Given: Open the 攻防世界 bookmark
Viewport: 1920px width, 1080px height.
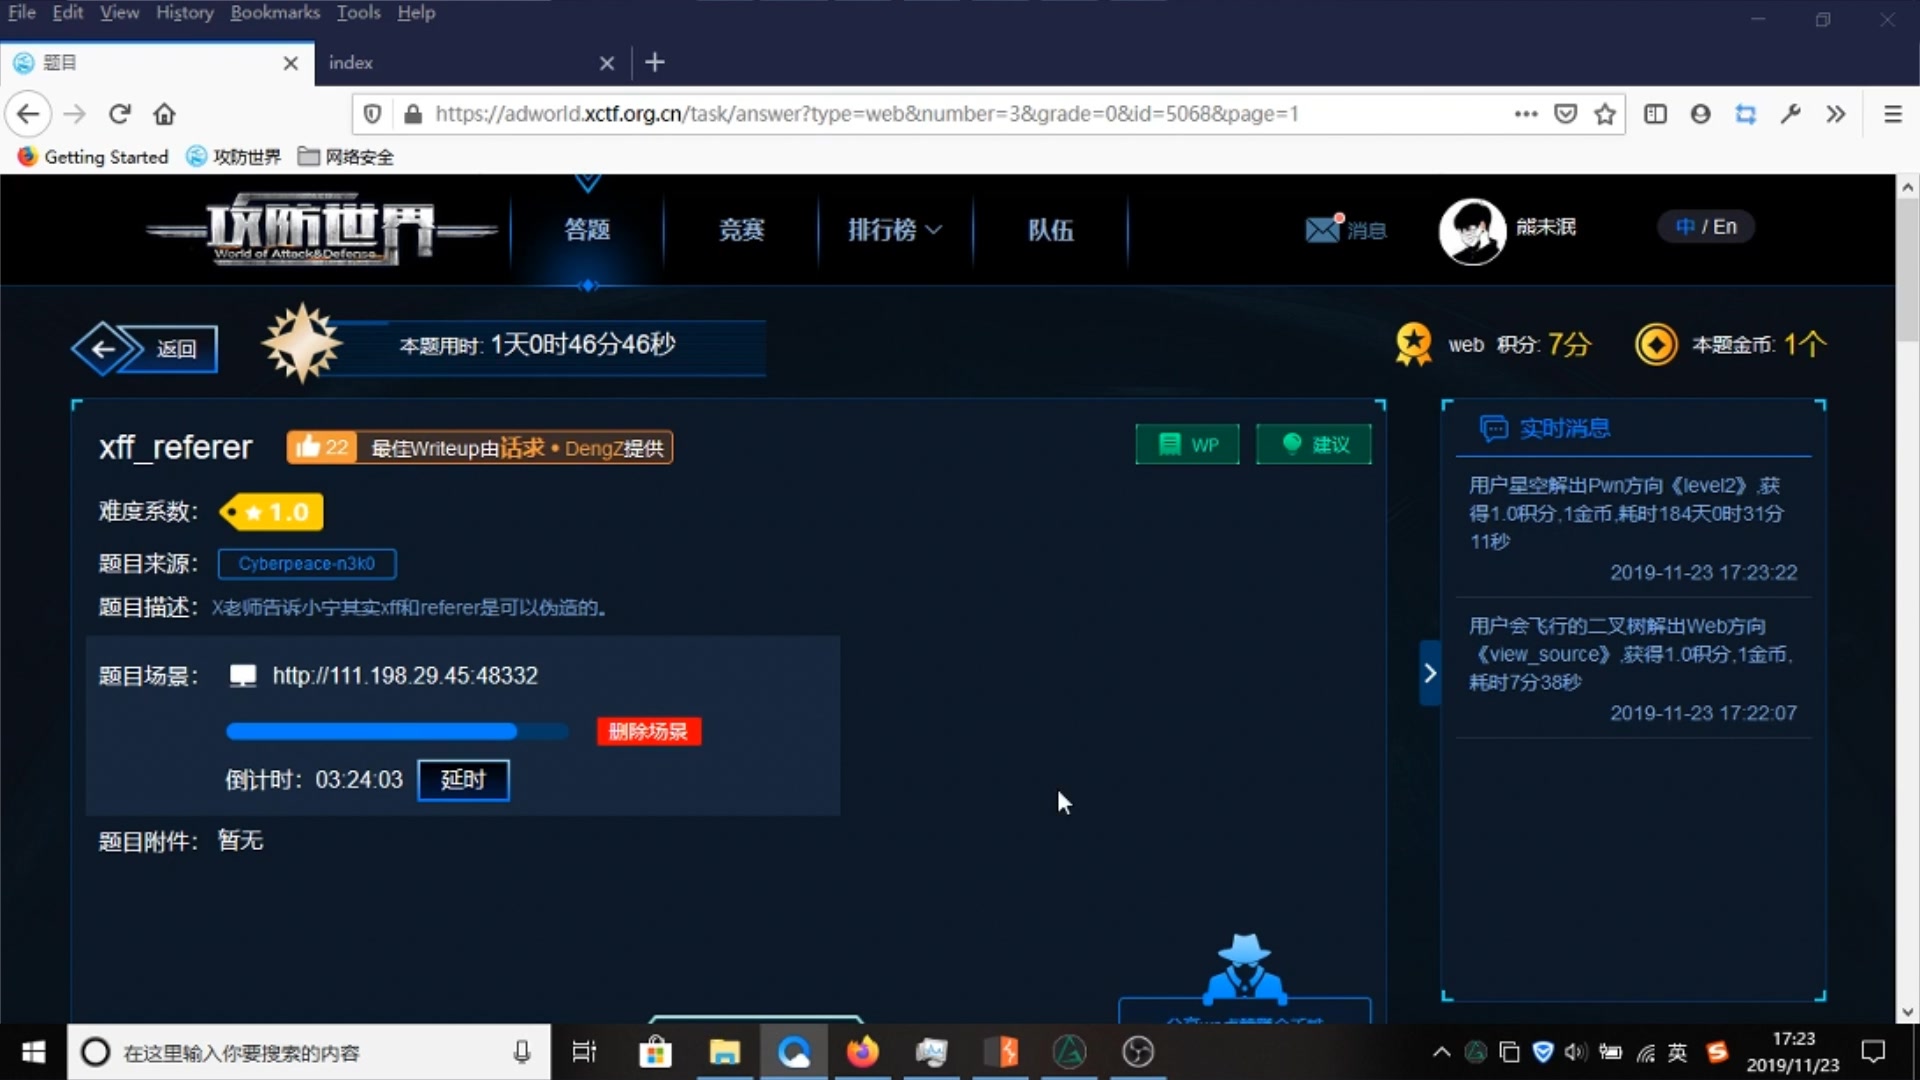Looking at the screenshot, I should [x=234, y=157].
